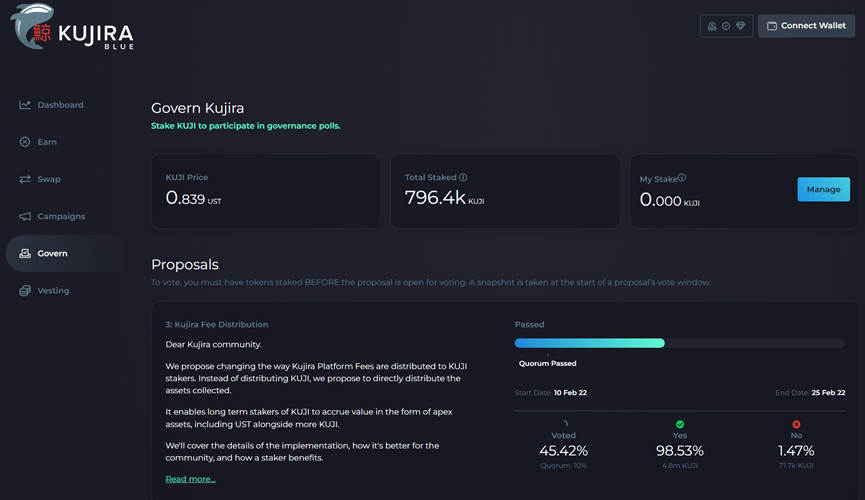Click the green checkmark icon above Yes
This screenshot has height=500, width=865.
click(680, 424)
